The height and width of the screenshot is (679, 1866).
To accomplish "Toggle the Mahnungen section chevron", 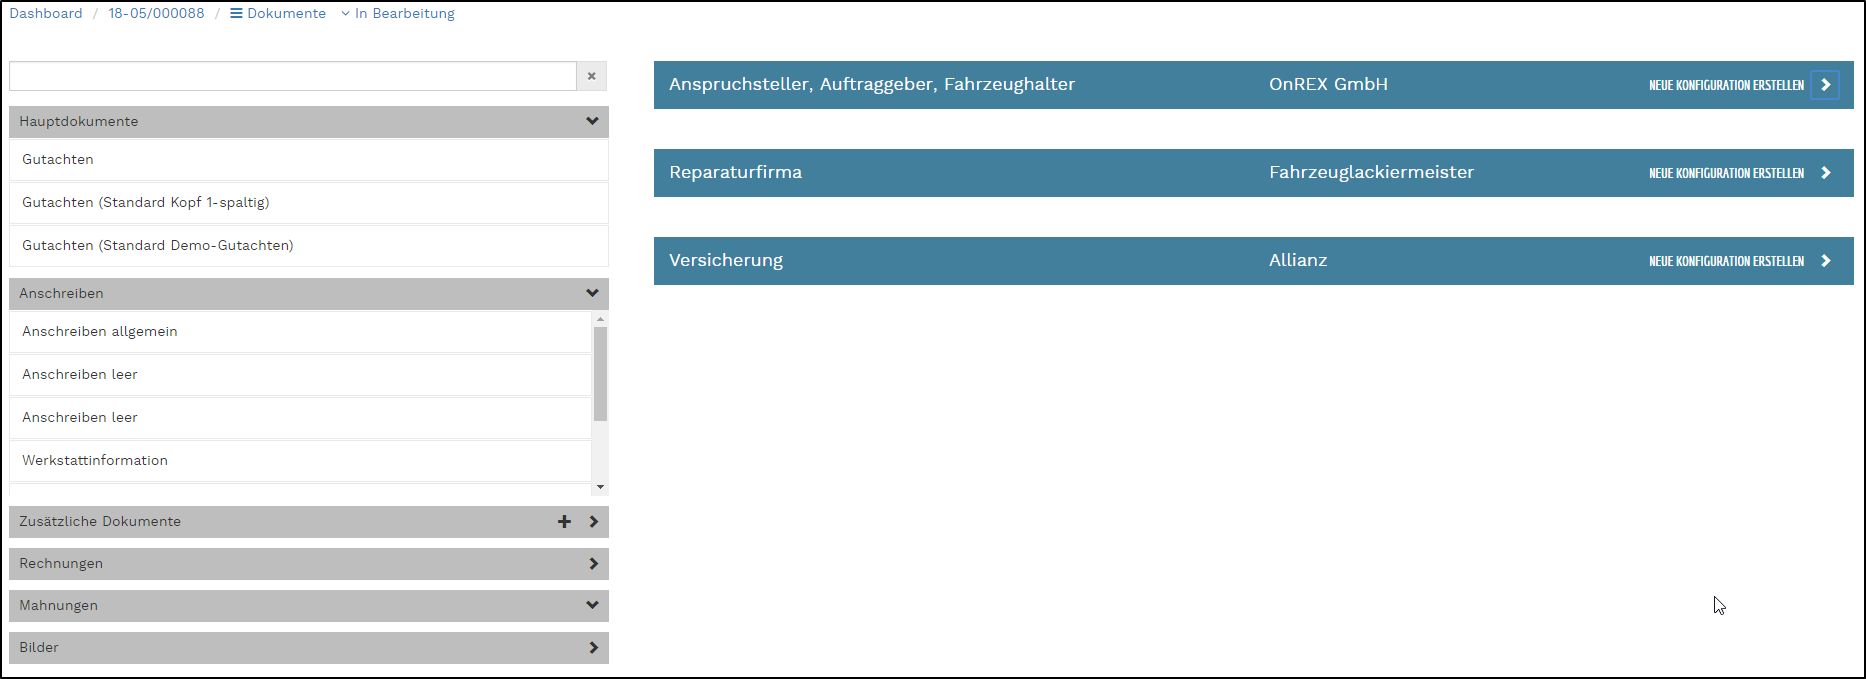I will pyautogui.click(x=592, y=606).
